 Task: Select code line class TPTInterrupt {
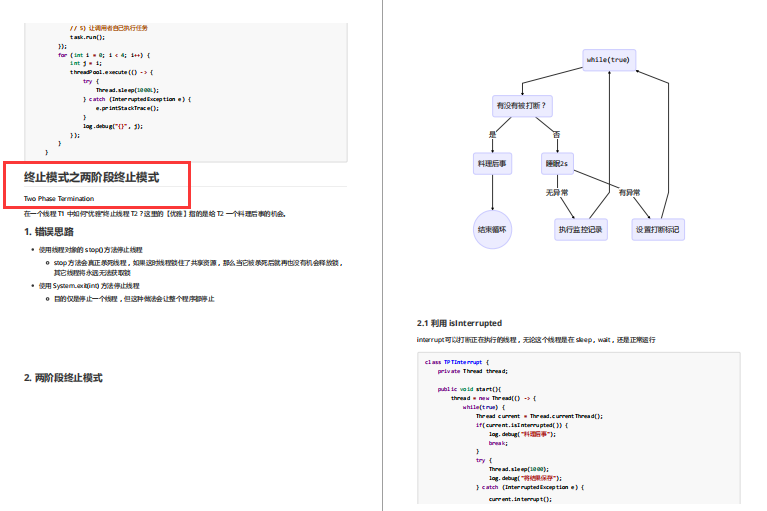click(x=457, y=362)
